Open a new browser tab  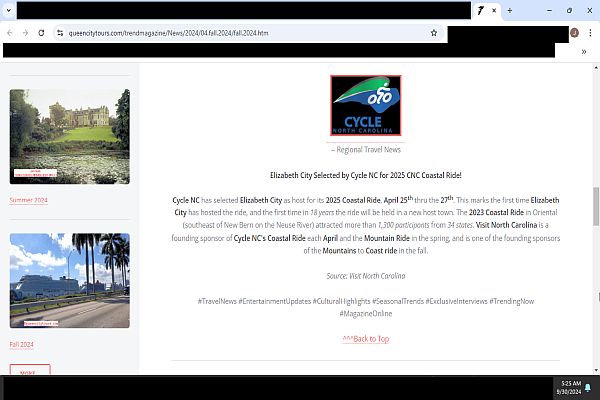point(509,10)
